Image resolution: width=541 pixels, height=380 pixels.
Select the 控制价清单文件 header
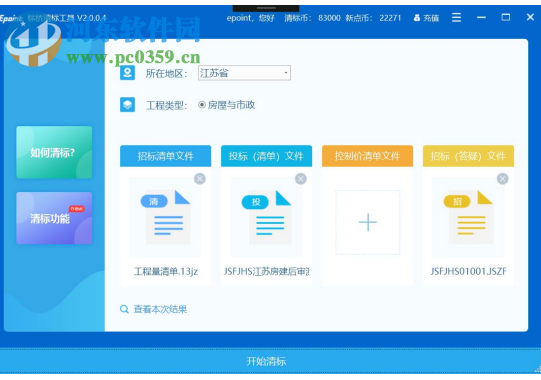click(367, 156)
